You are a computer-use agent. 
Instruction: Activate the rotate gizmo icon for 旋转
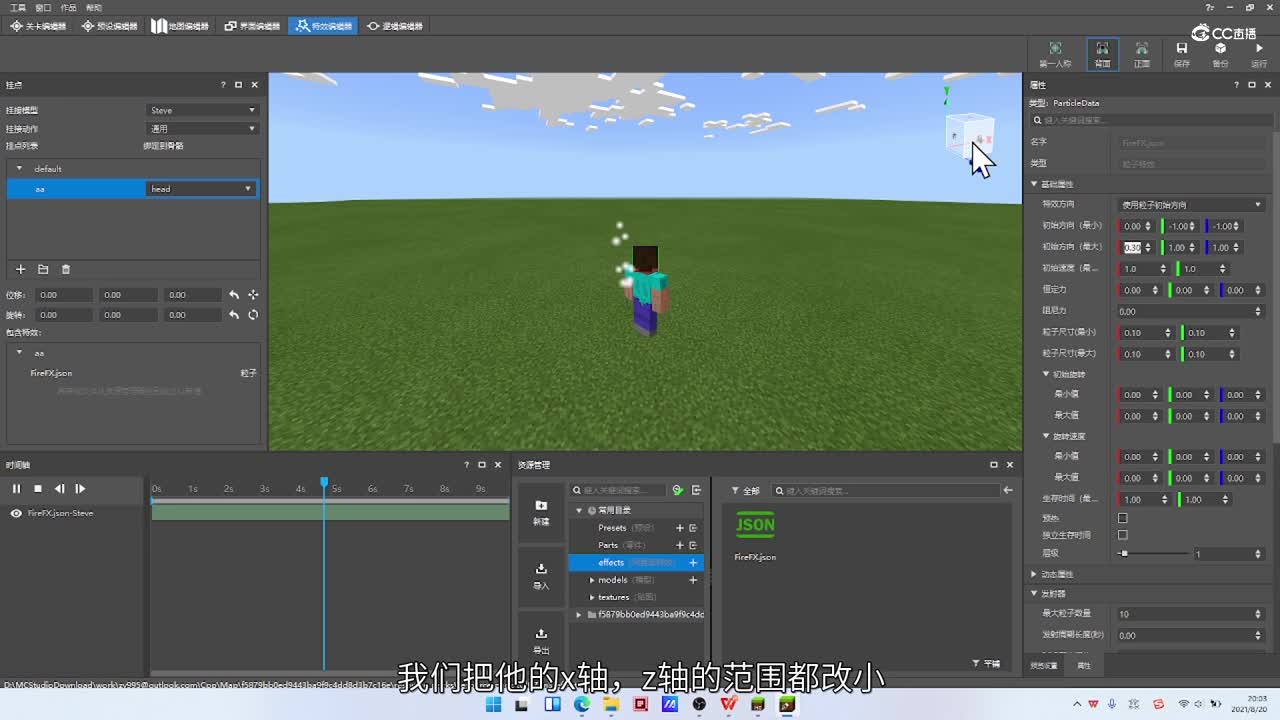click(253, 315)
